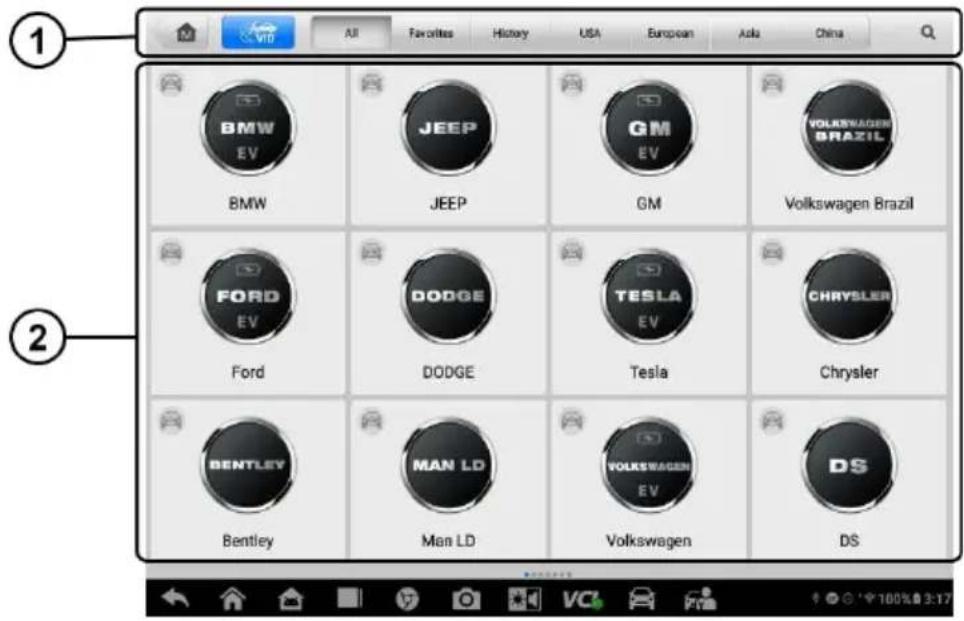964x621 pixels.
Task: Open brightness and sound icon
Action: pos(524,599)
